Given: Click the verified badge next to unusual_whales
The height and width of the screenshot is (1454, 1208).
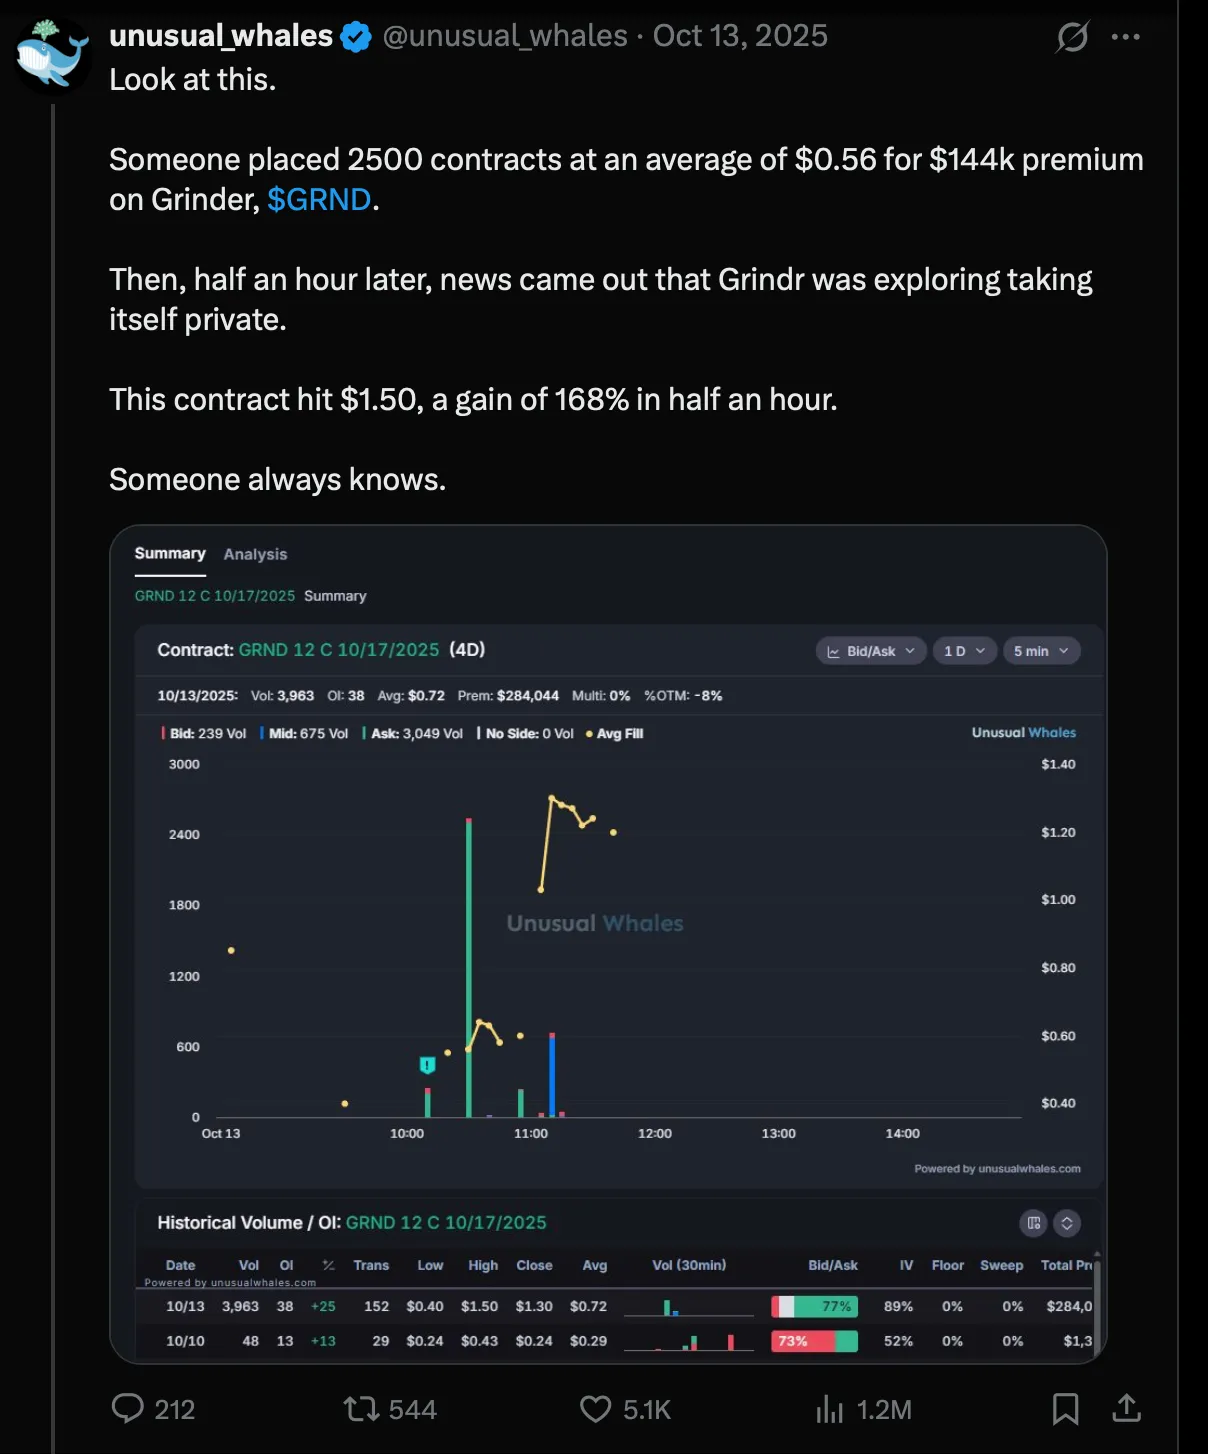Looking at the screenshot, I should coord(354,35).
